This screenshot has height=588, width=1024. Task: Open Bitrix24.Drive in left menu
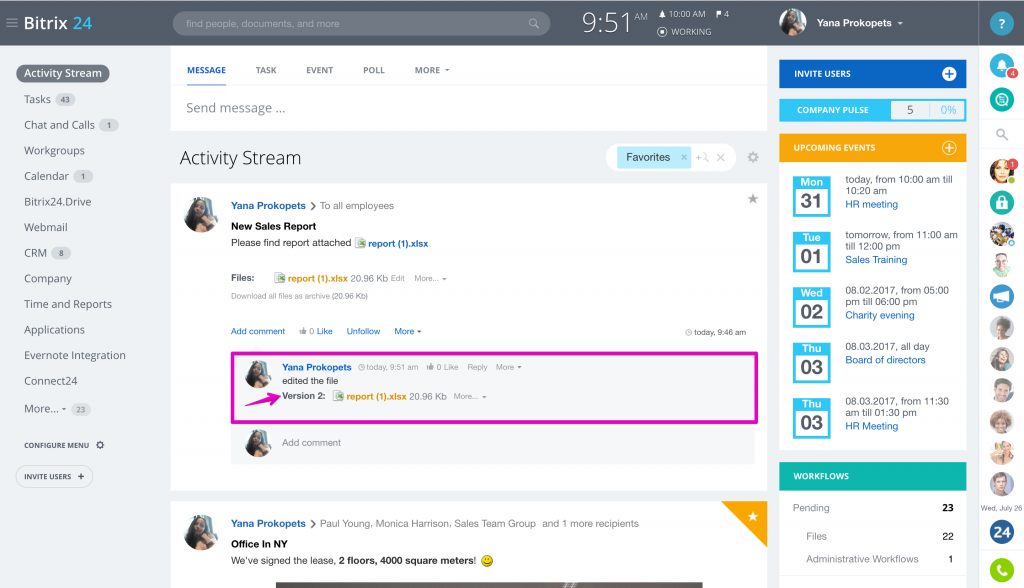click(x=57, y=202)
